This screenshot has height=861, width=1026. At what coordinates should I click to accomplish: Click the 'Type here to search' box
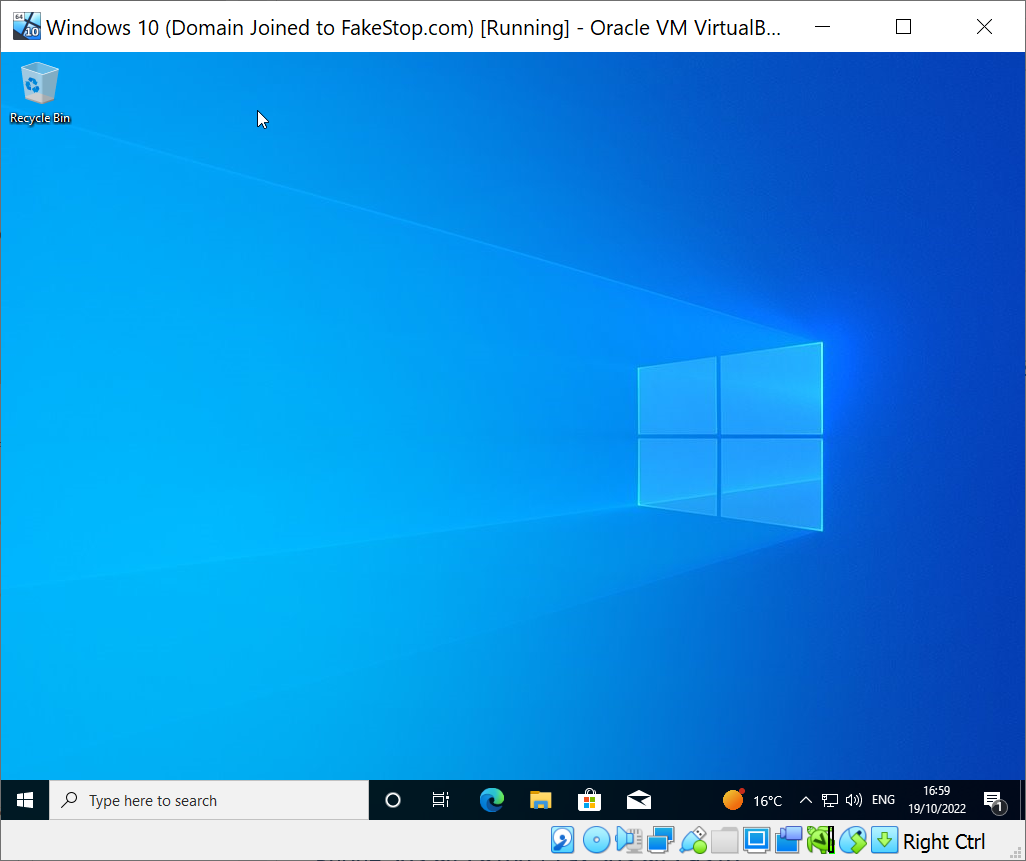tap(210, 800)
